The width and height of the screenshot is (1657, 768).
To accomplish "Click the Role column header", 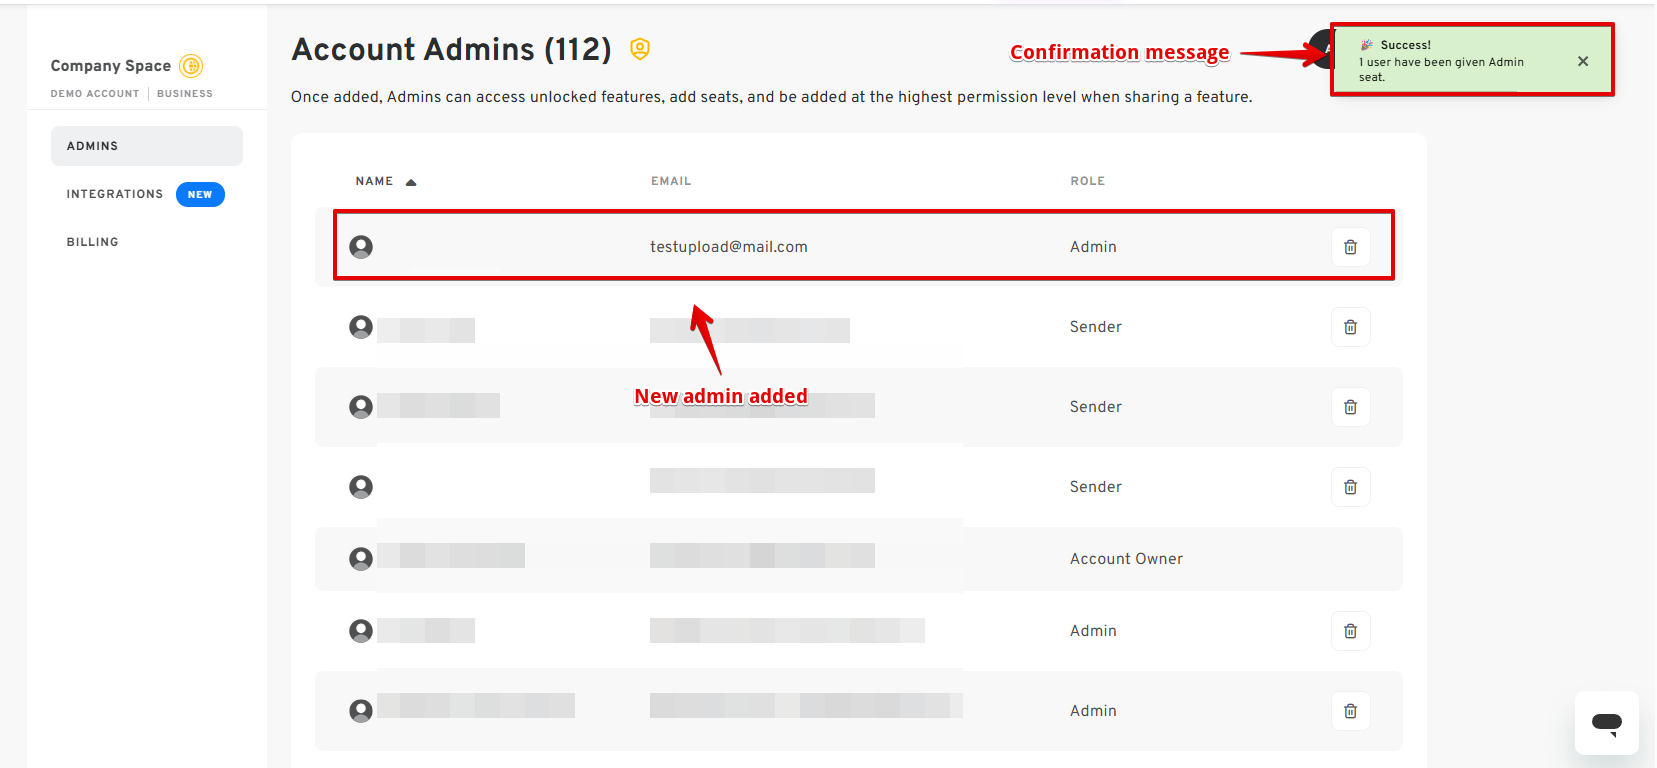I will point(1087,181).
